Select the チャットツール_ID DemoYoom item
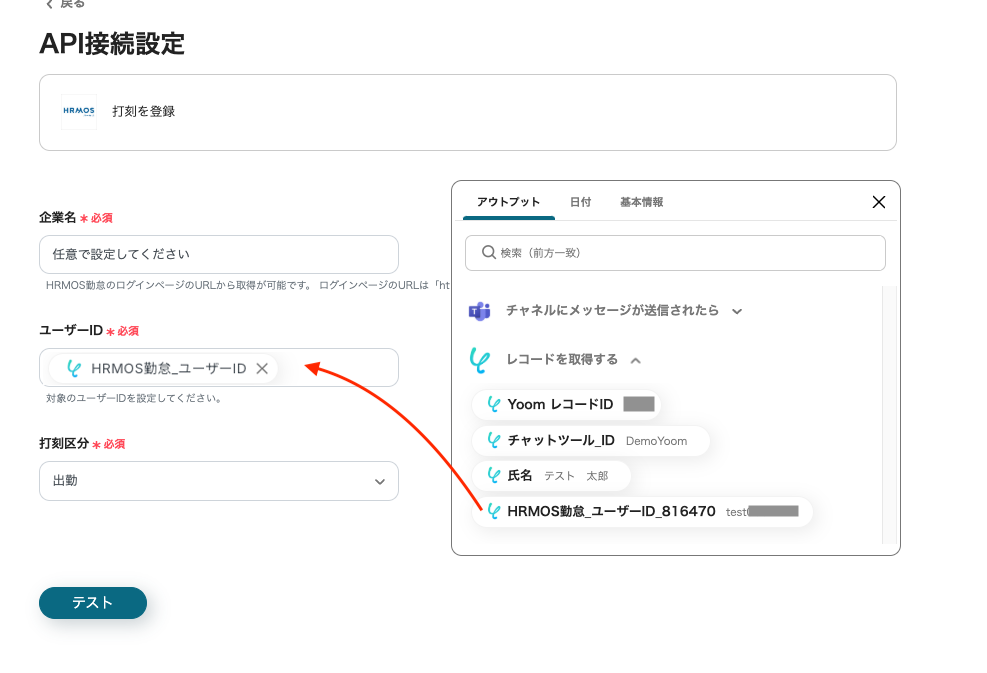987x673 pixels. click(591, 441)
